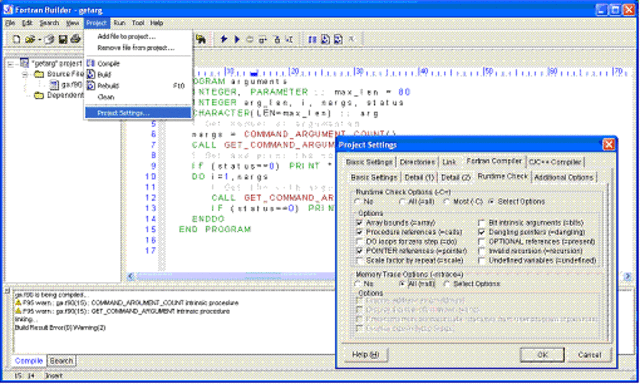Uncheck Procedure references (=calls) checkbox
640x384 pixels.
coord(359,232)
